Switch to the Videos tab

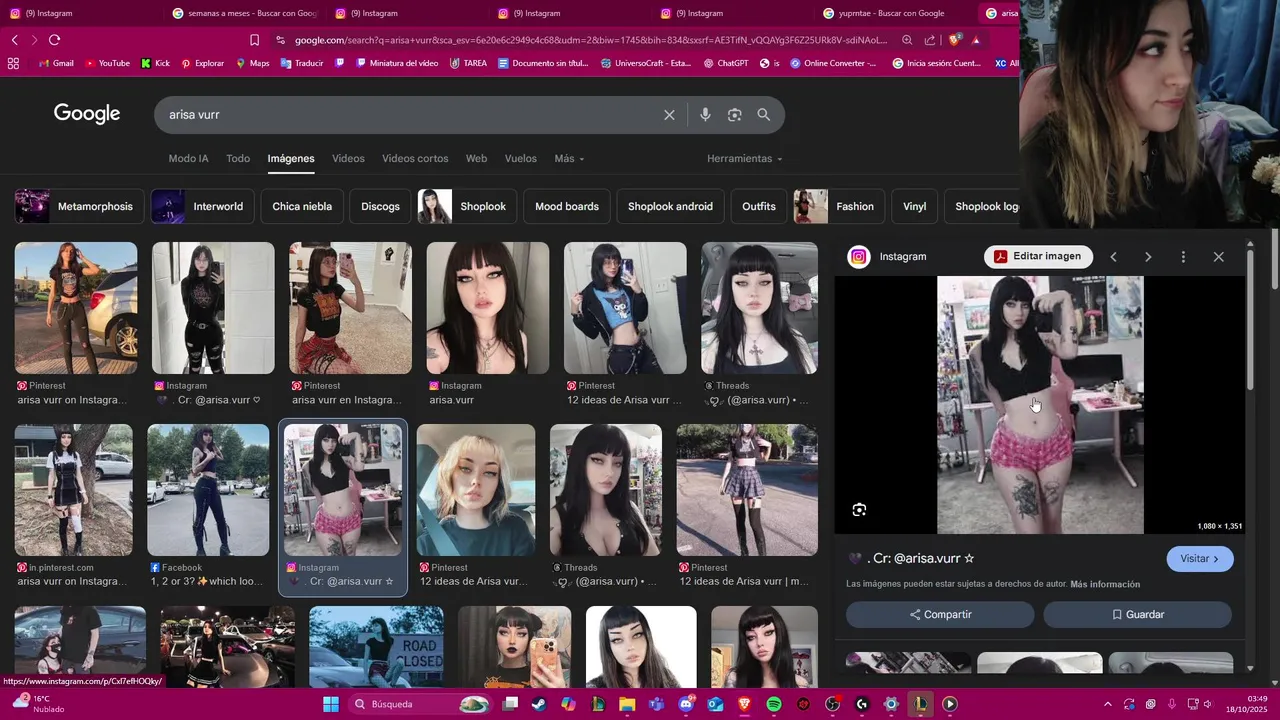(348, 159)
